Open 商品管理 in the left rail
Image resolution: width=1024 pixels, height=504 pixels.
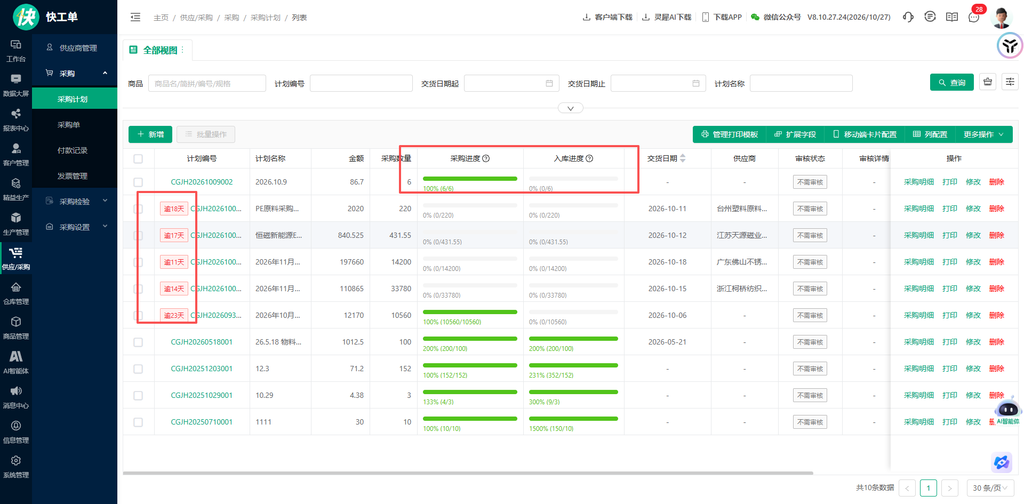[16, 328]
